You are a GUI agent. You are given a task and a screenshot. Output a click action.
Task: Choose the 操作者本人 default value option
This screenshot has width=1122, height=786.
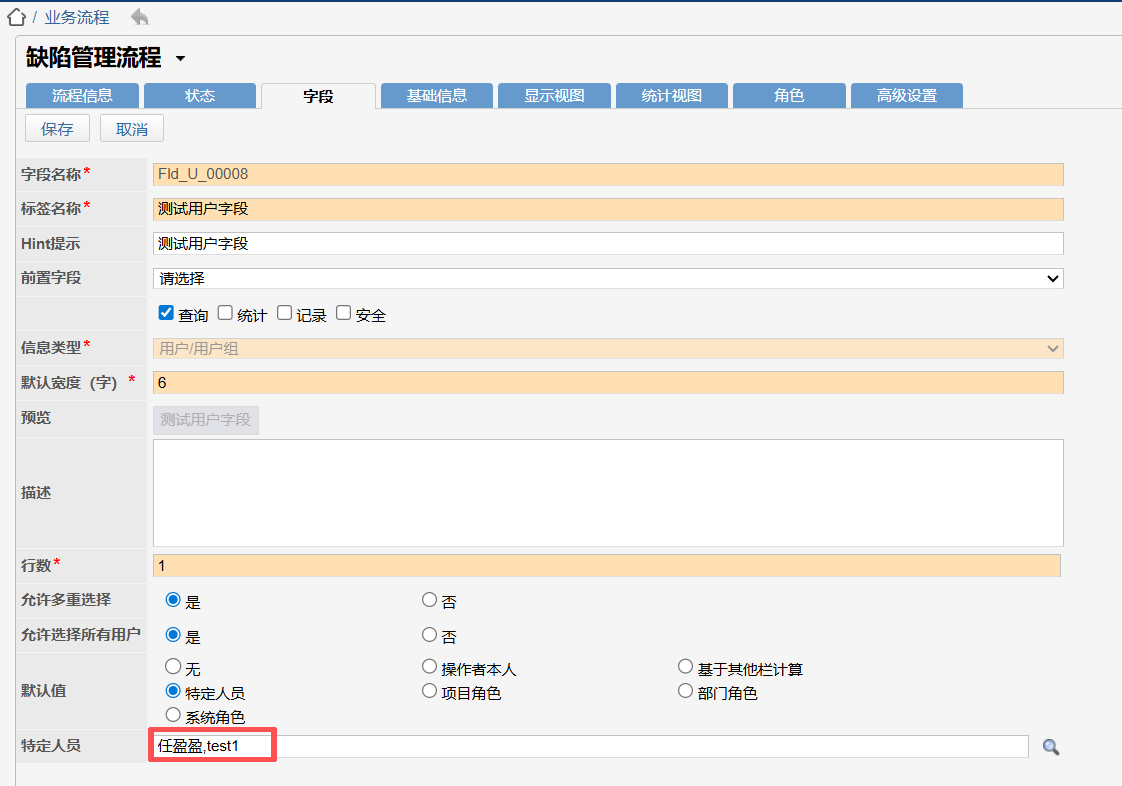429,667
